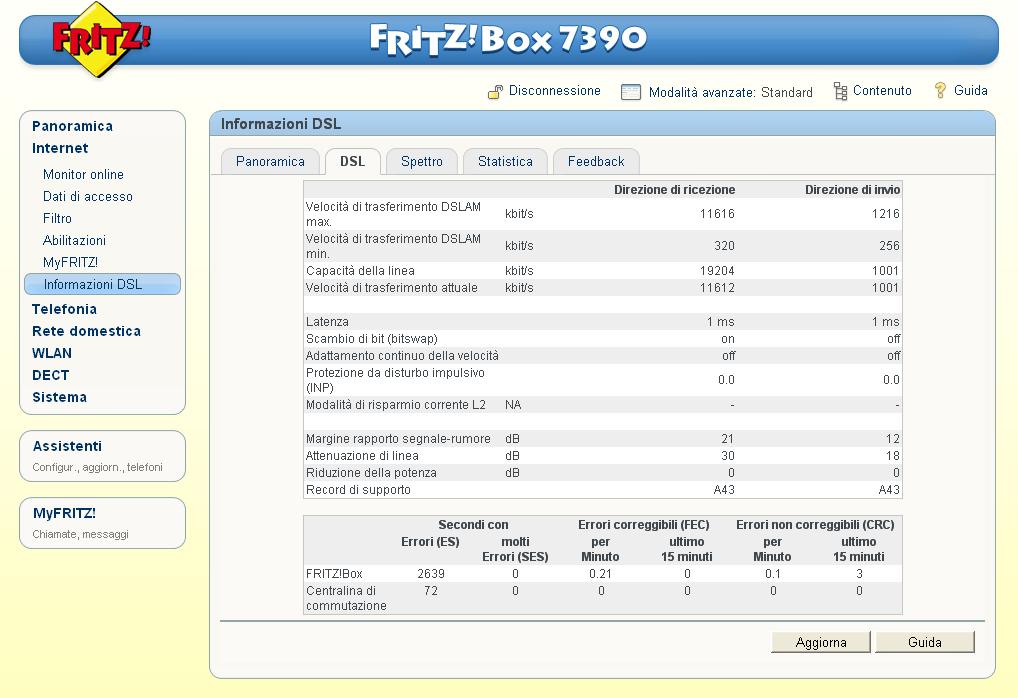Open the WLAN sidebar section
Image resolution: width=1018 pixels, height=698 pixels.
[52, 353]
